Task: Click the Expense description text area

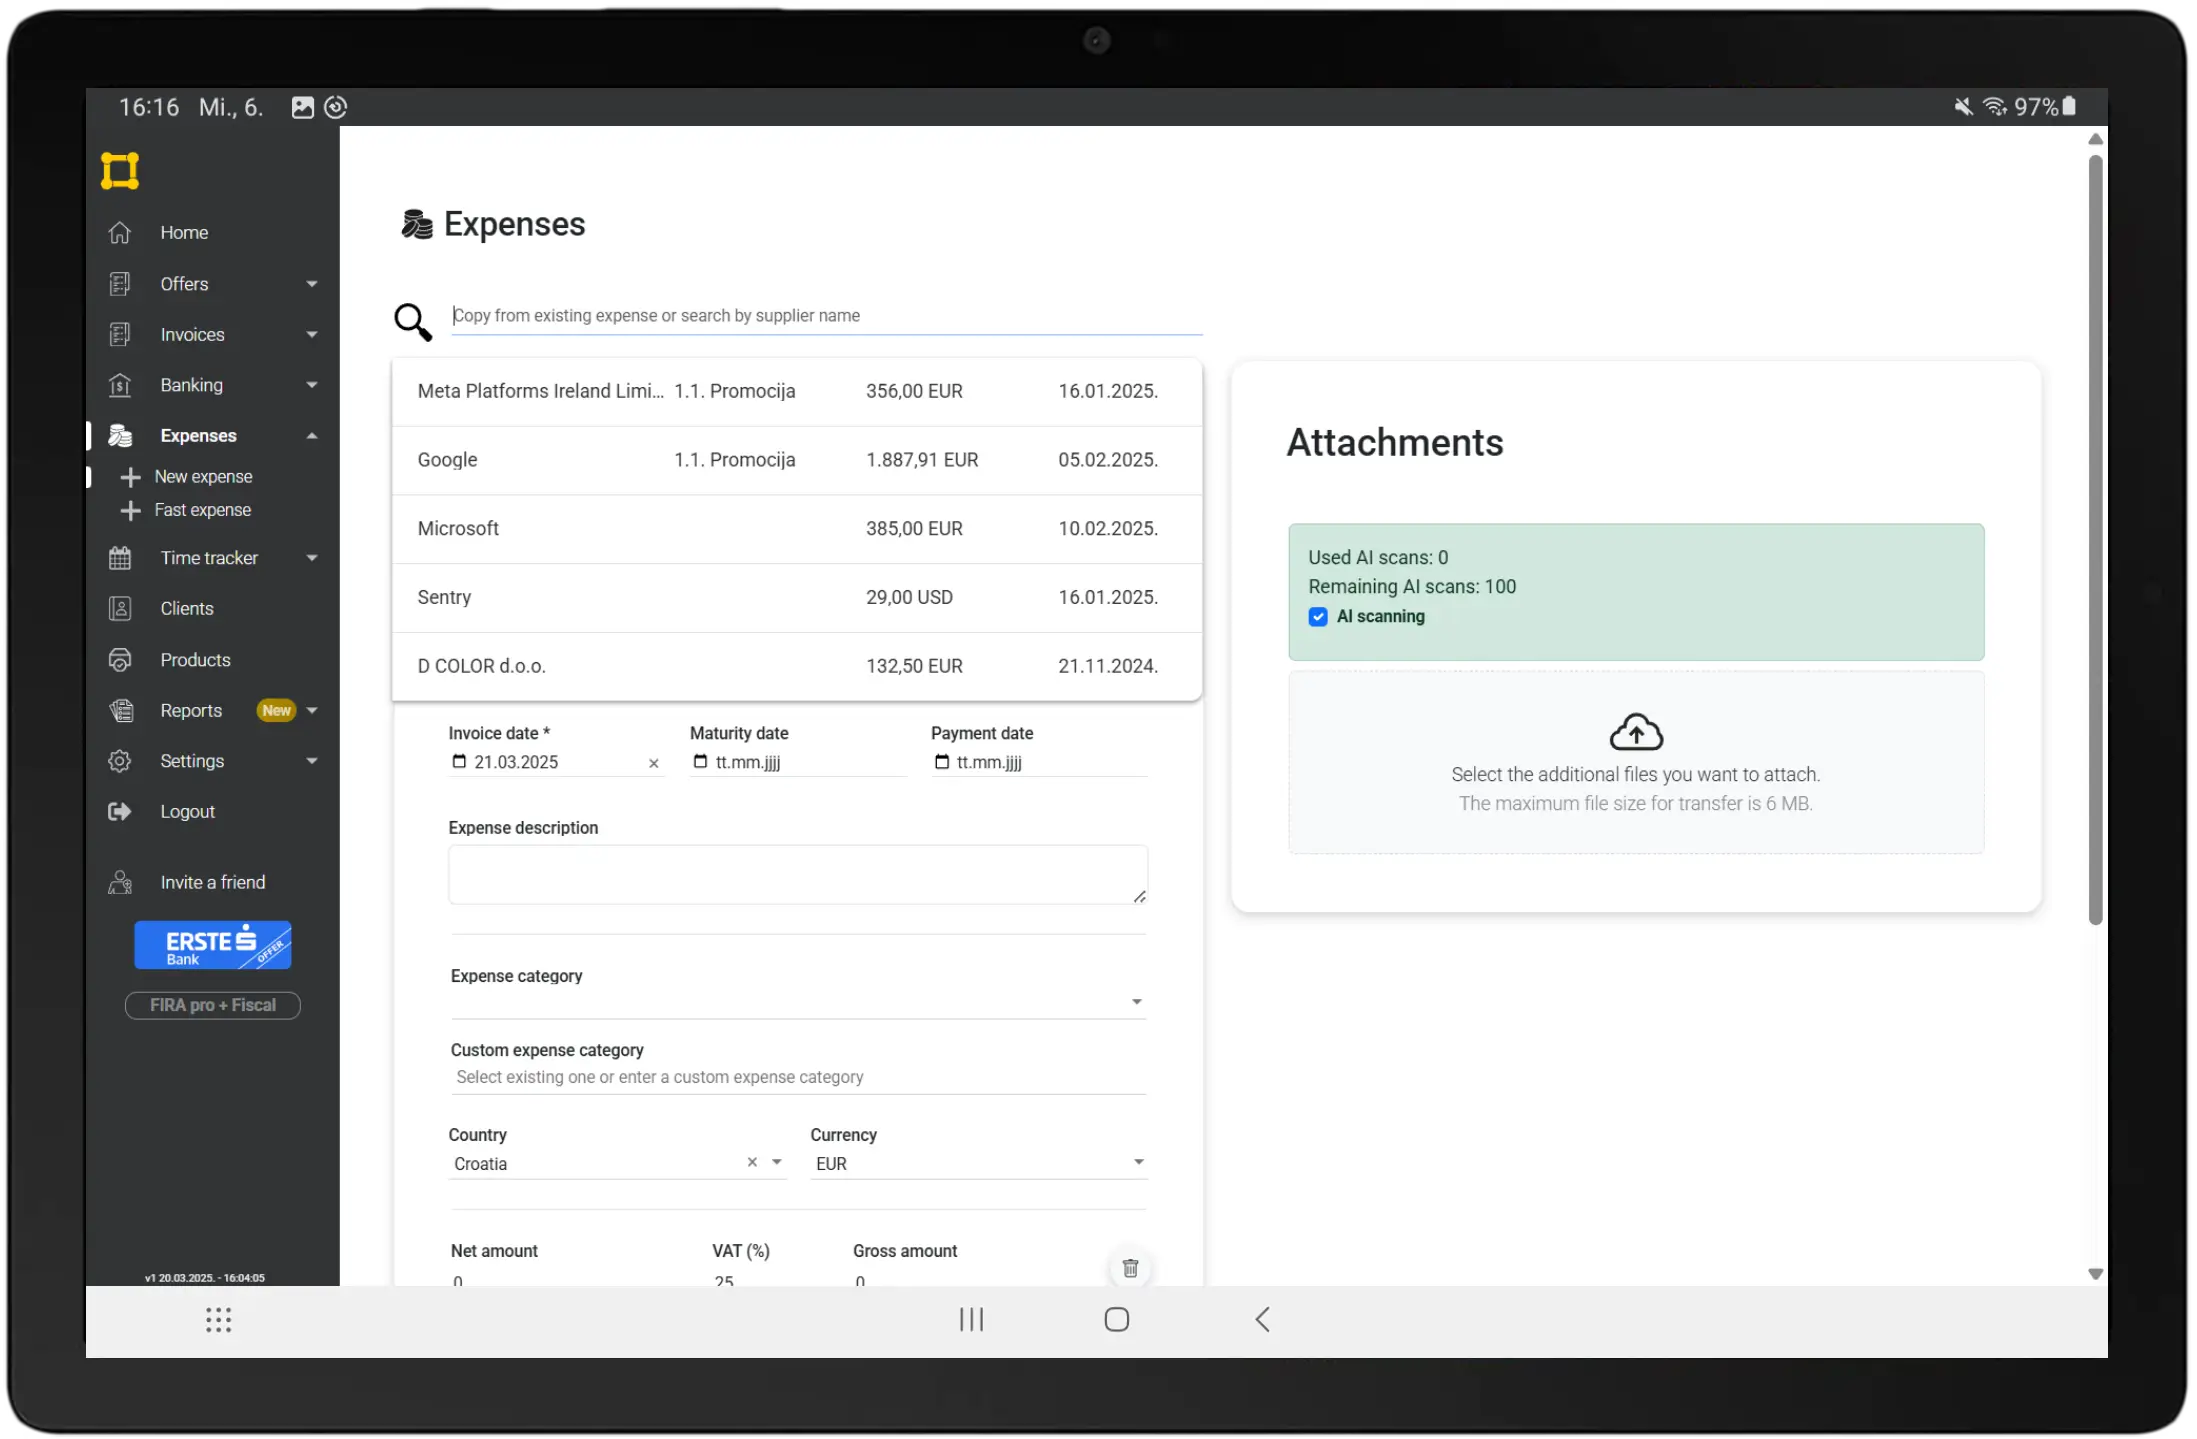Action: (798, 875)
